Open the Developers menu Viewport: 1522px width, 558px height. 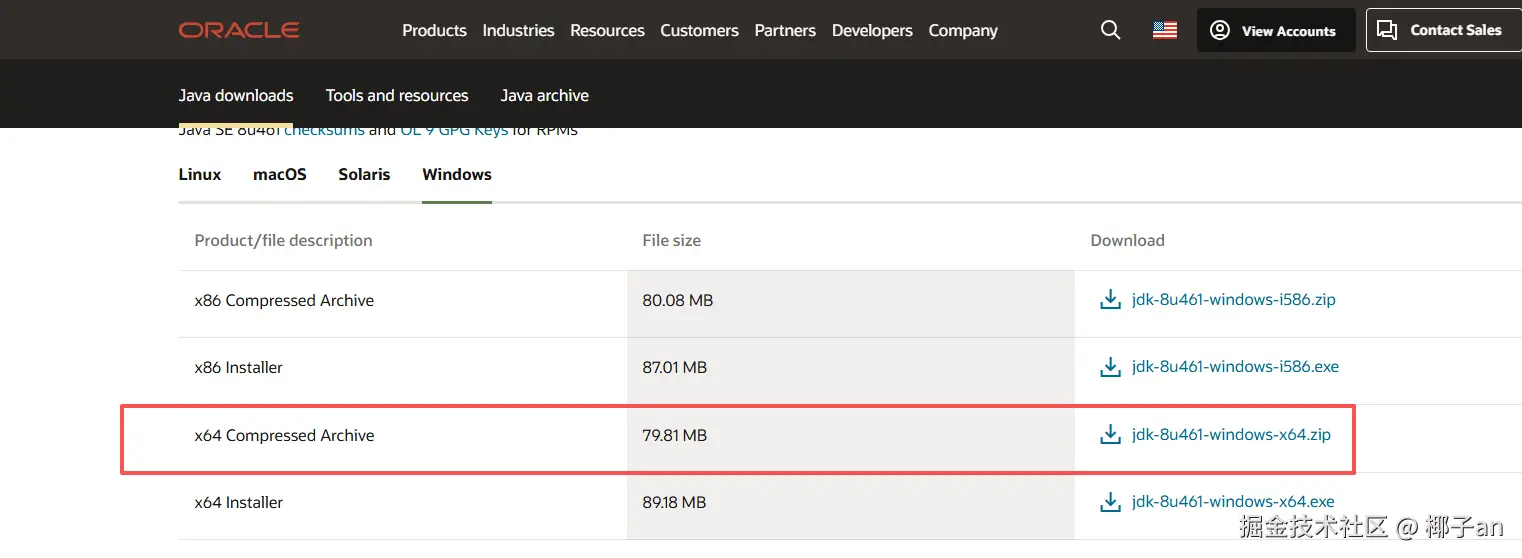(x=872, y=30)
